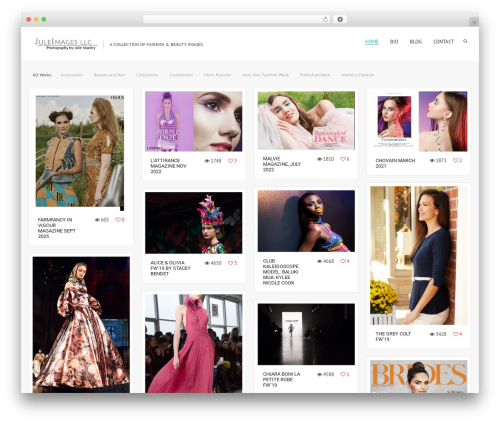Click views eye icon on Chovain card
The height and width of the screenshot is (423, 500).
tap(432, 160)
